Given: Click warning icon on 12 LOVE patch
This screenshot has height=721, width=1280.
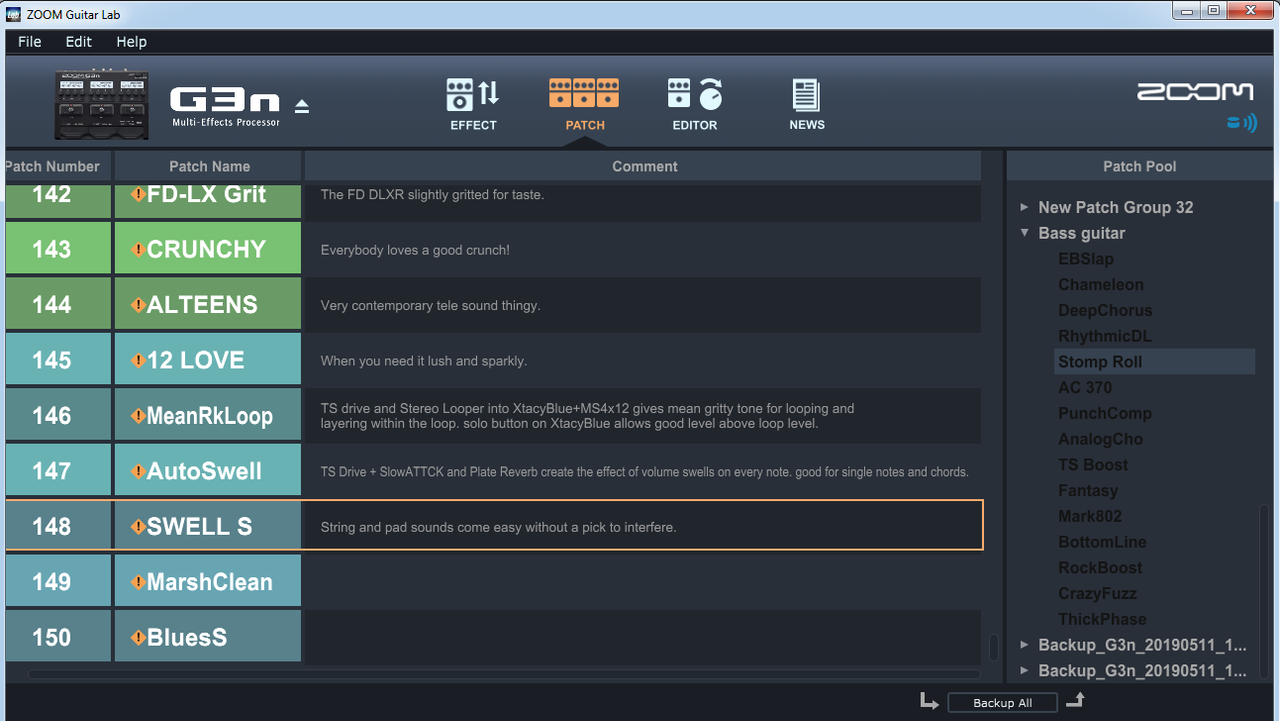Looking at the screenshot, I should [138, 360].
